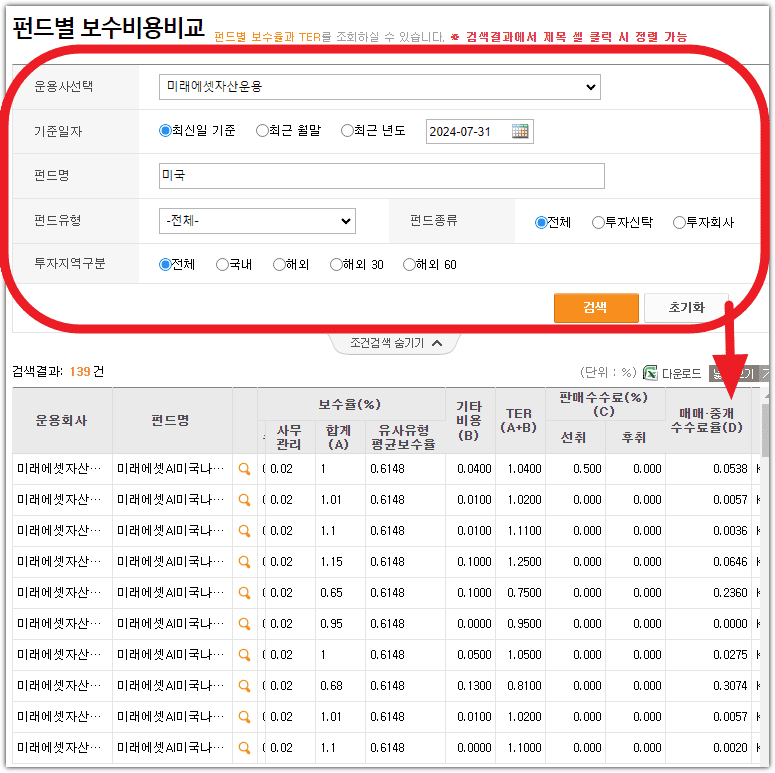Select 해외 60 region radio
This screenshot has width=775, height=773.
tap(409, 264)
